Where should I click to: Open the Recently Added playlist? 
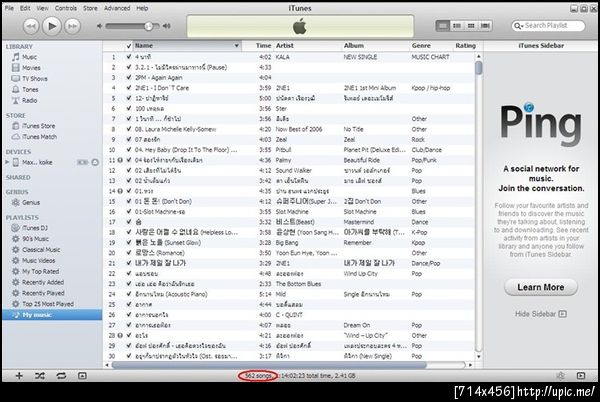pos(43,282)
